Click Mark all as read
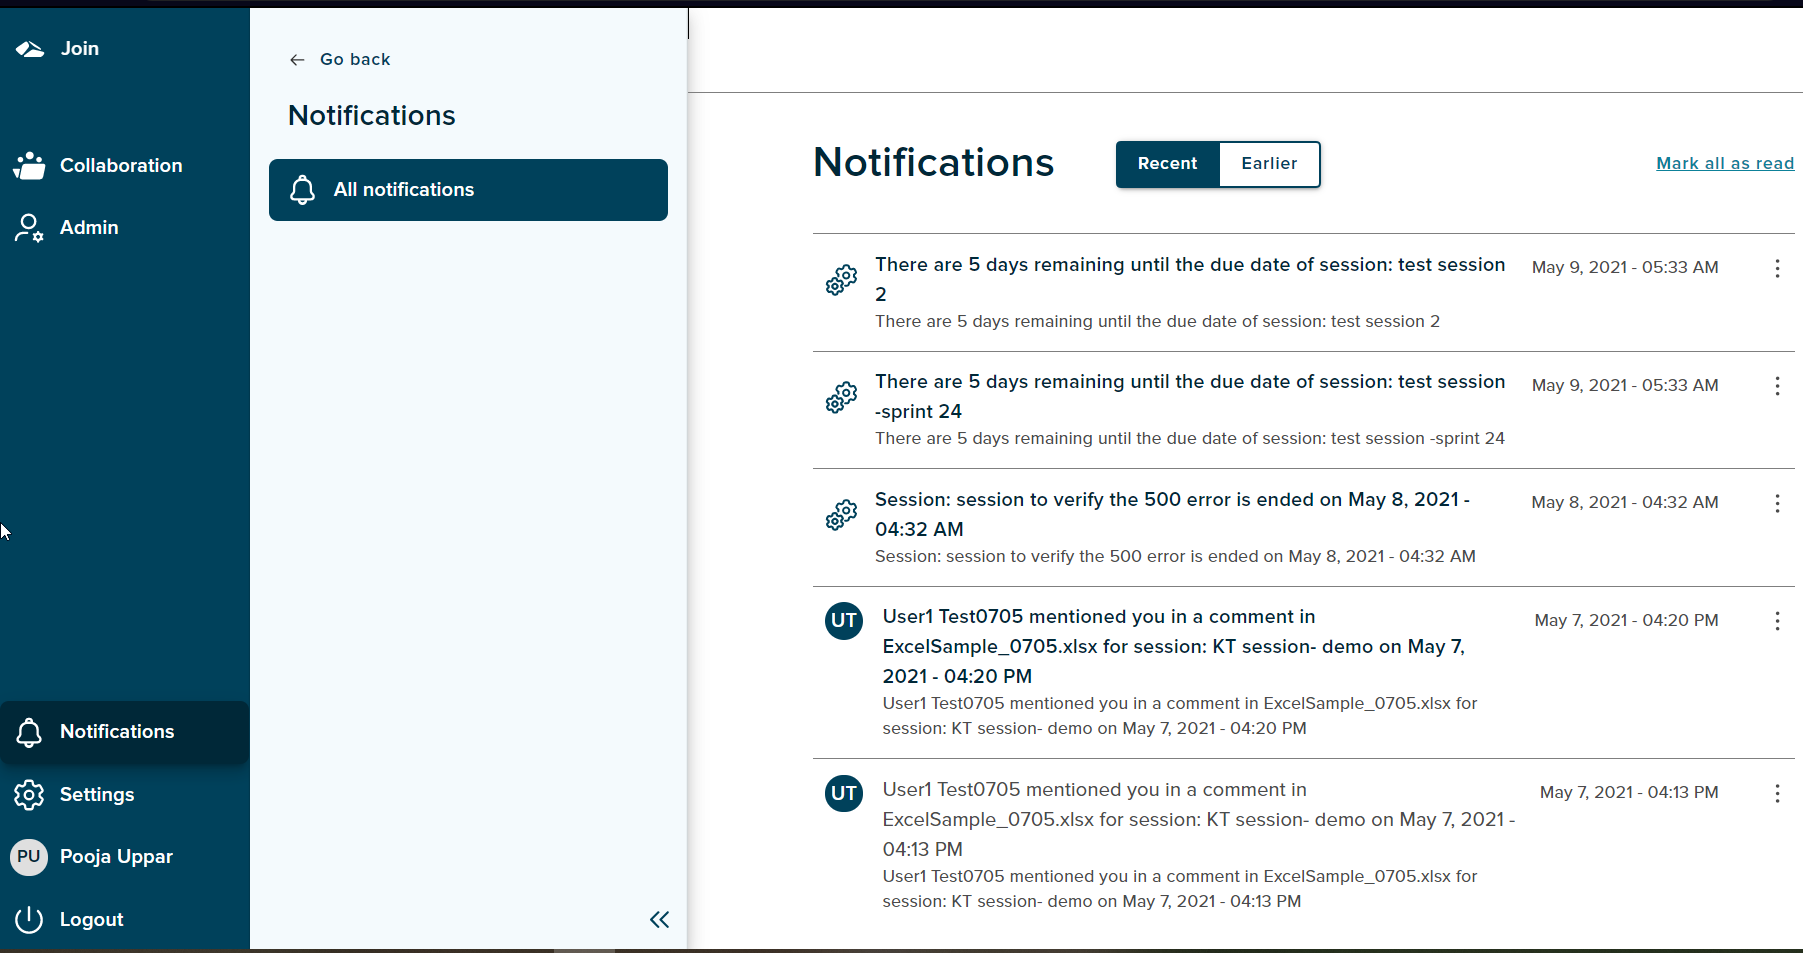The height and width of the screenshot is (953, 1803). 1724,163
